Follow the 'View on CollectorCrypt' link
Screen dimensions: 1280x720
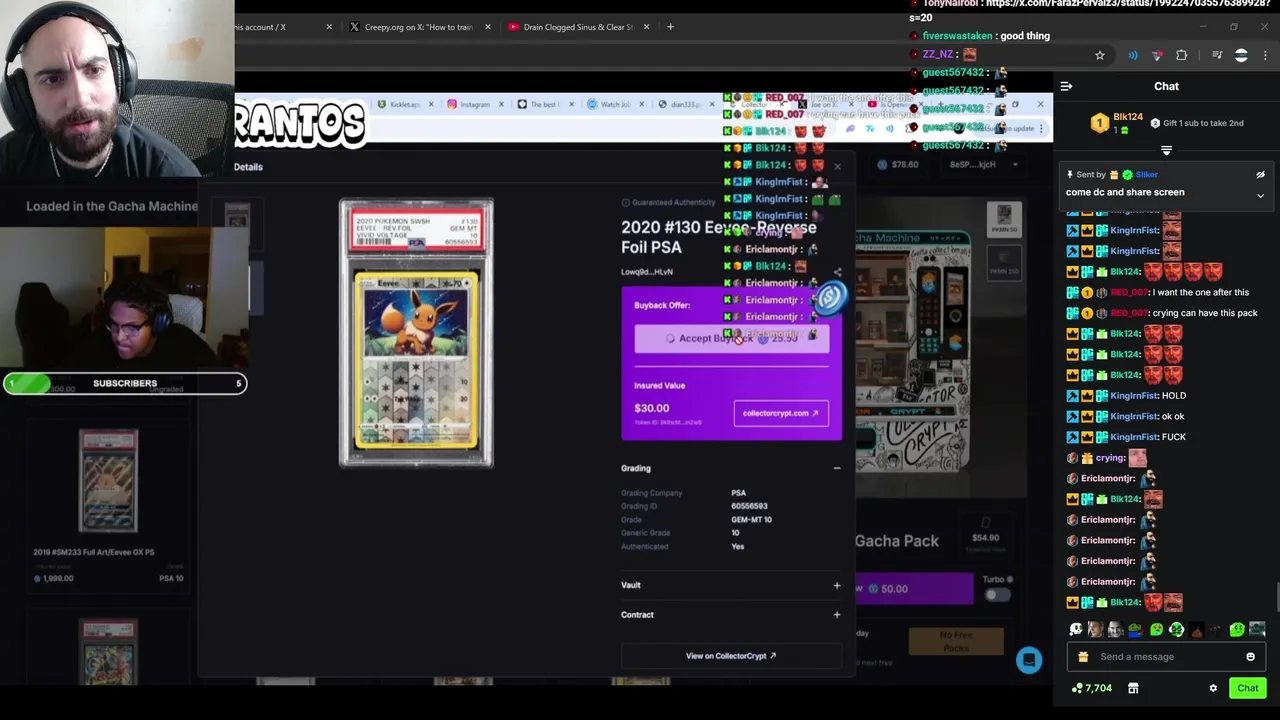pyautogui.click(x=731, y=656)
